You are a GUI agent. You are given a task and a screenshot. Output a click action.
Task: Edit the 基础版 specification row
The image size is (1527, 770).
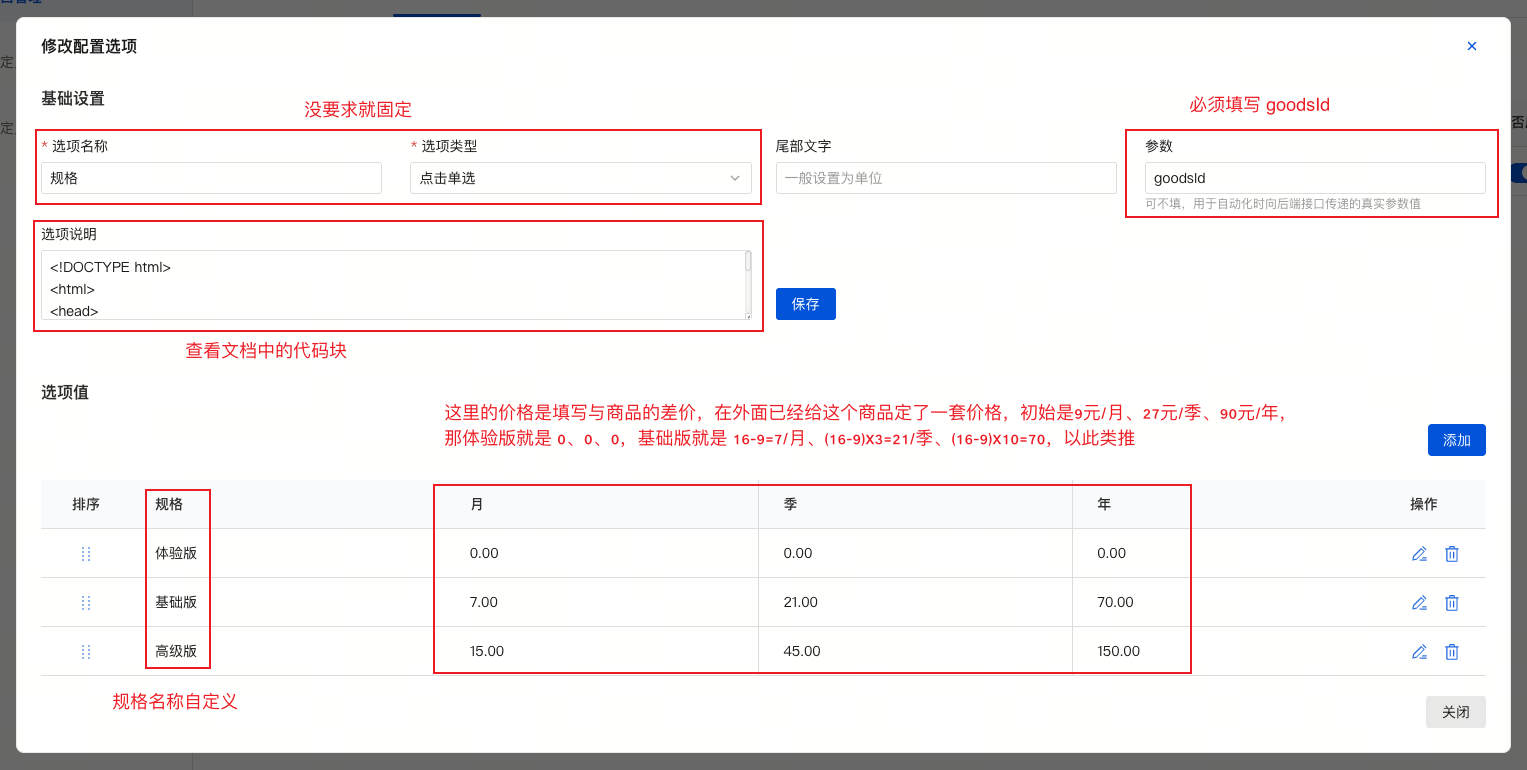click(x=1419, y=603)
